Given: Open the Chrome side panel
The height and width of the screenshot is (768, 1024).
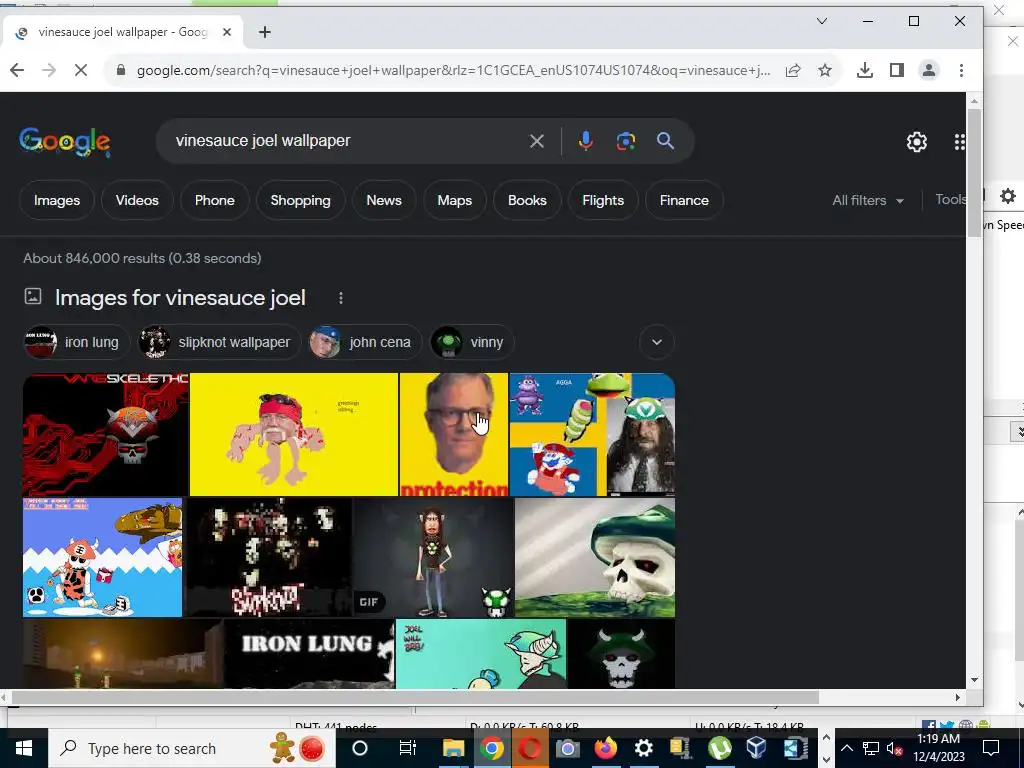Looking at the screenshot, I should [897, 70].
